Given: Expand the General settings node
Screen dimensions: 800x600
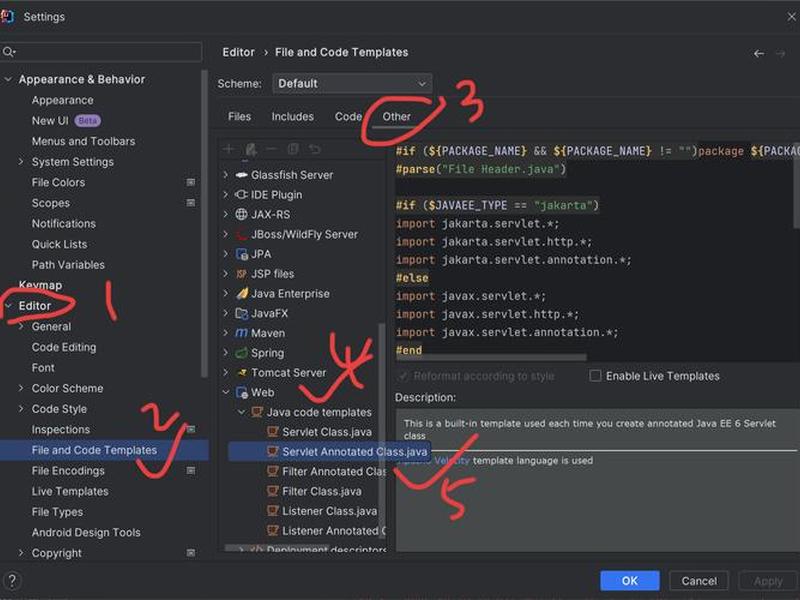Looking at the screenshot, I should [x=21, y=327].
